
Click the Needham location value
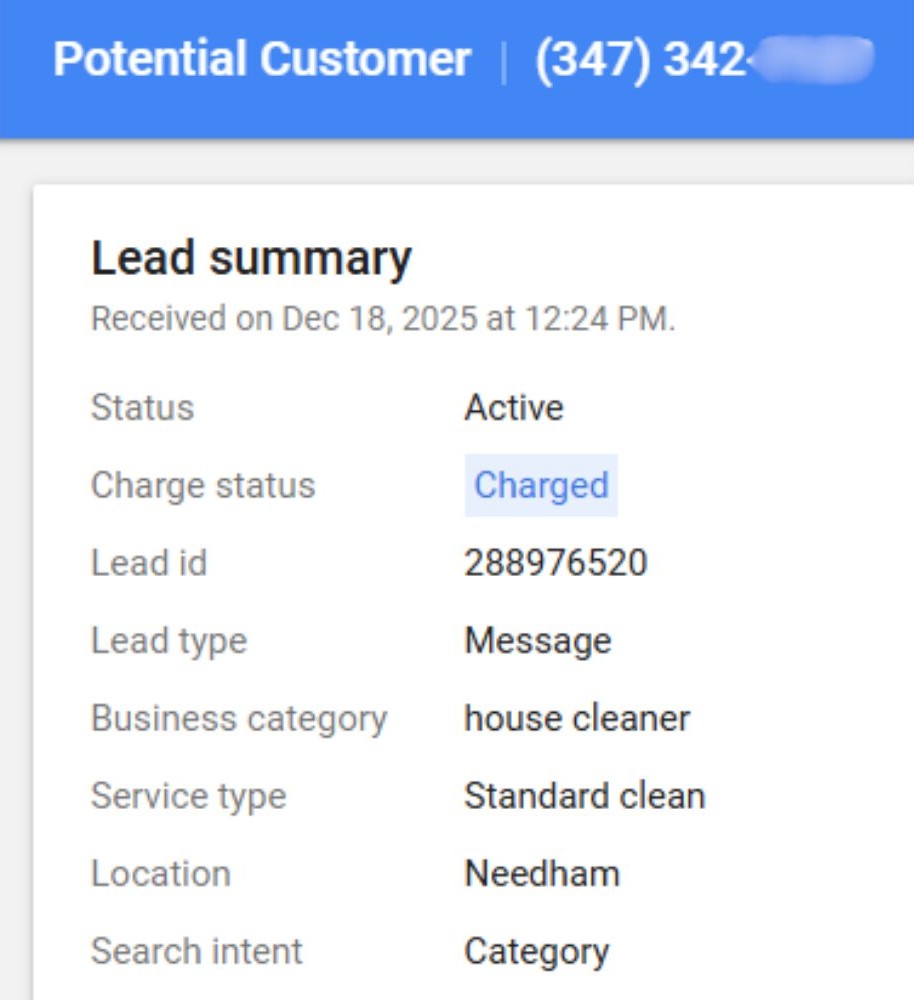pos(542,874)
